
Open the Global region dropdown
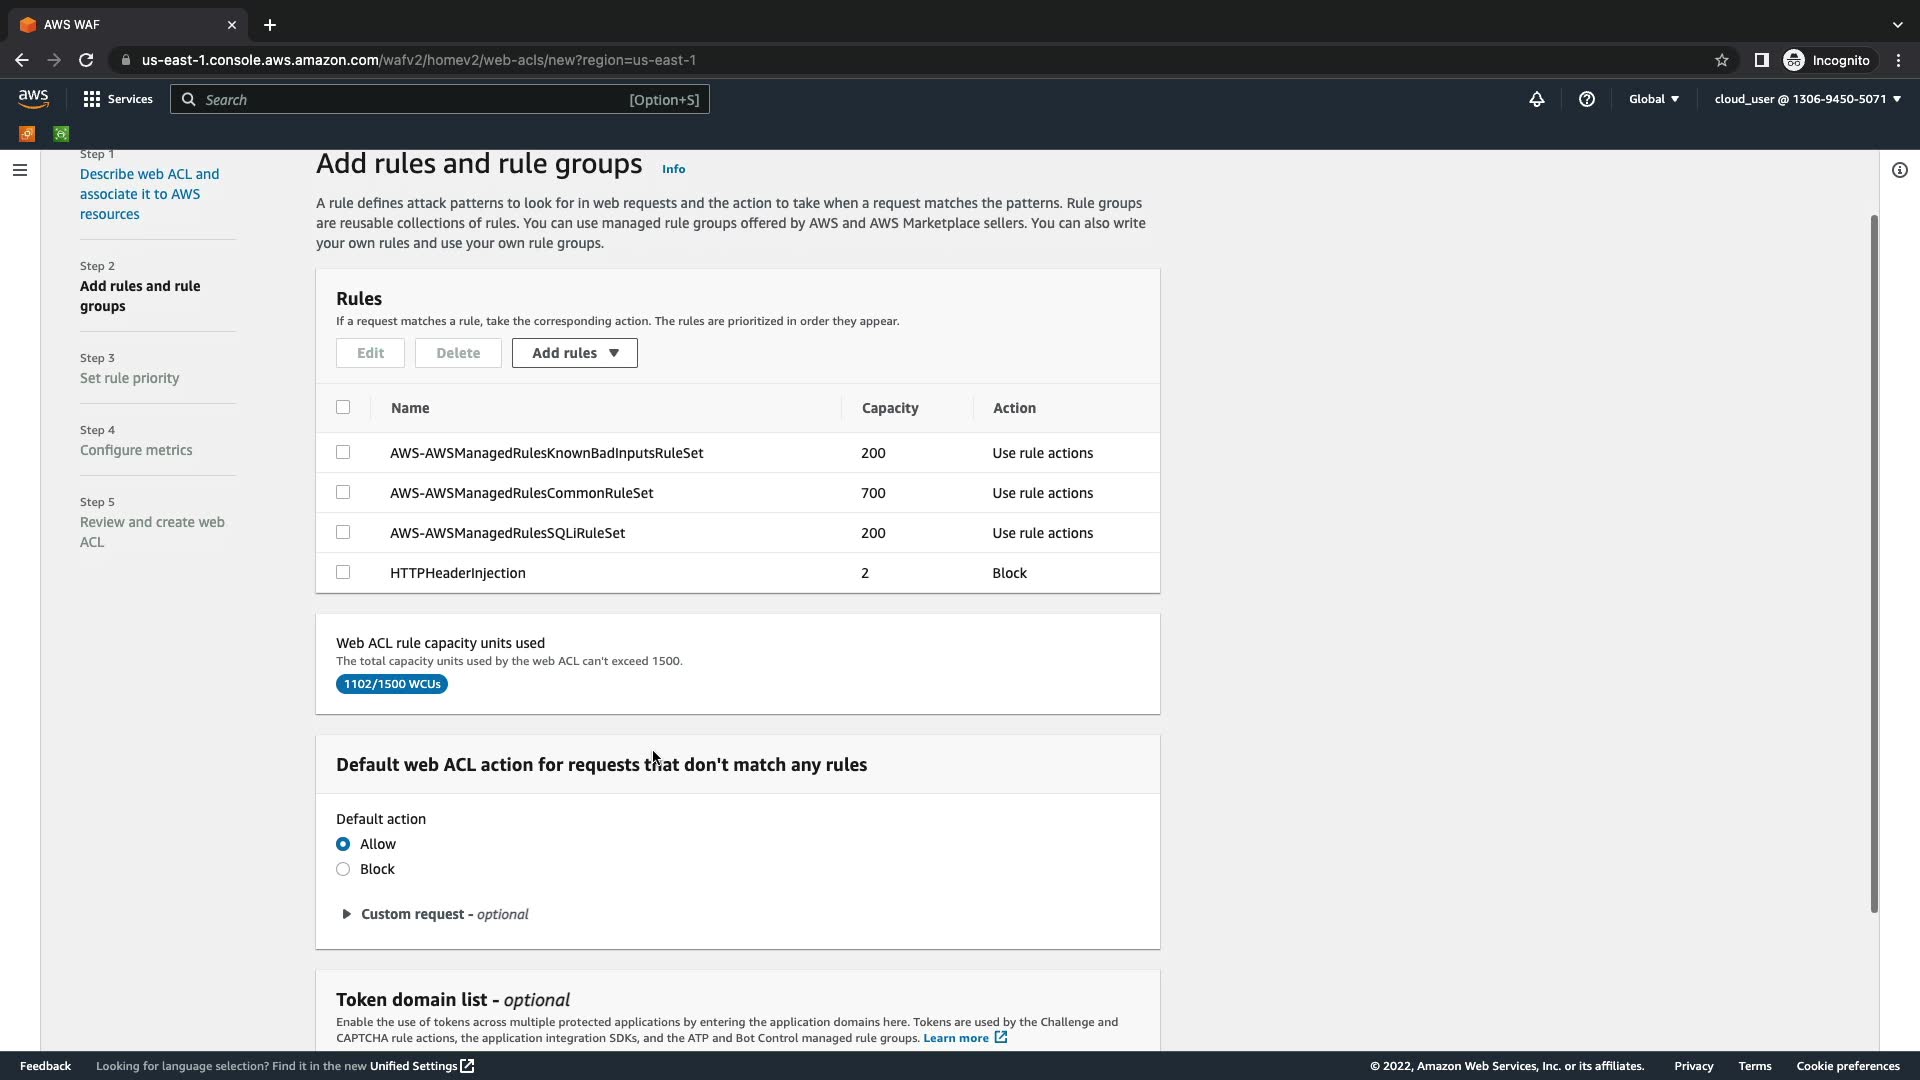pos(1653,99)
